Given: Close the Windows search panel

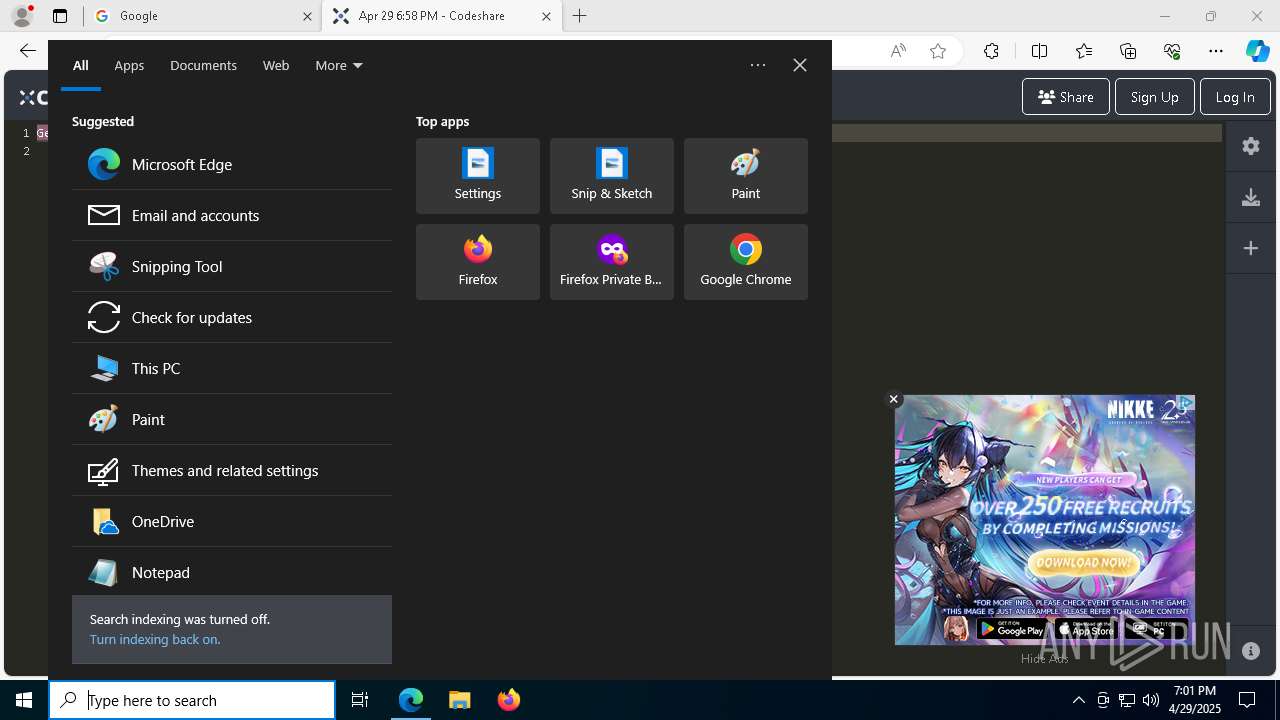Looking at the screenshot, I should (x=800, y=65).
